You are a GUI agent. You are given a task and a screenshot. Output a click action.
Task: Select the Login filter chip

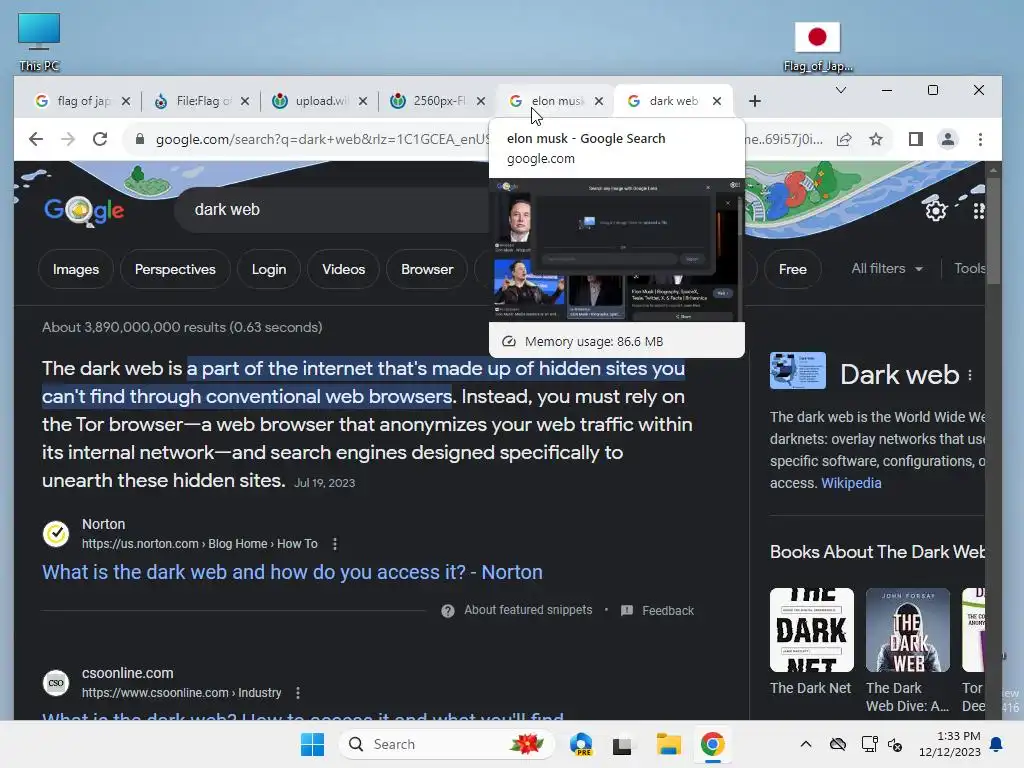pos(269,269)
